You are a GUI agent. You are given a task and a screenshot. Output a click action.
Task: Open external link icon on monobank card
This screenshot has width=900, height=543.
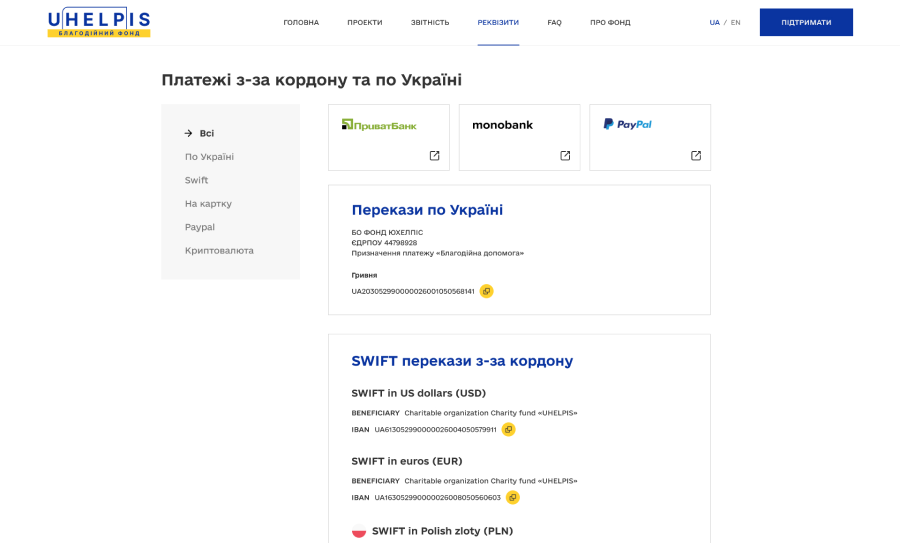coord(565,156)
